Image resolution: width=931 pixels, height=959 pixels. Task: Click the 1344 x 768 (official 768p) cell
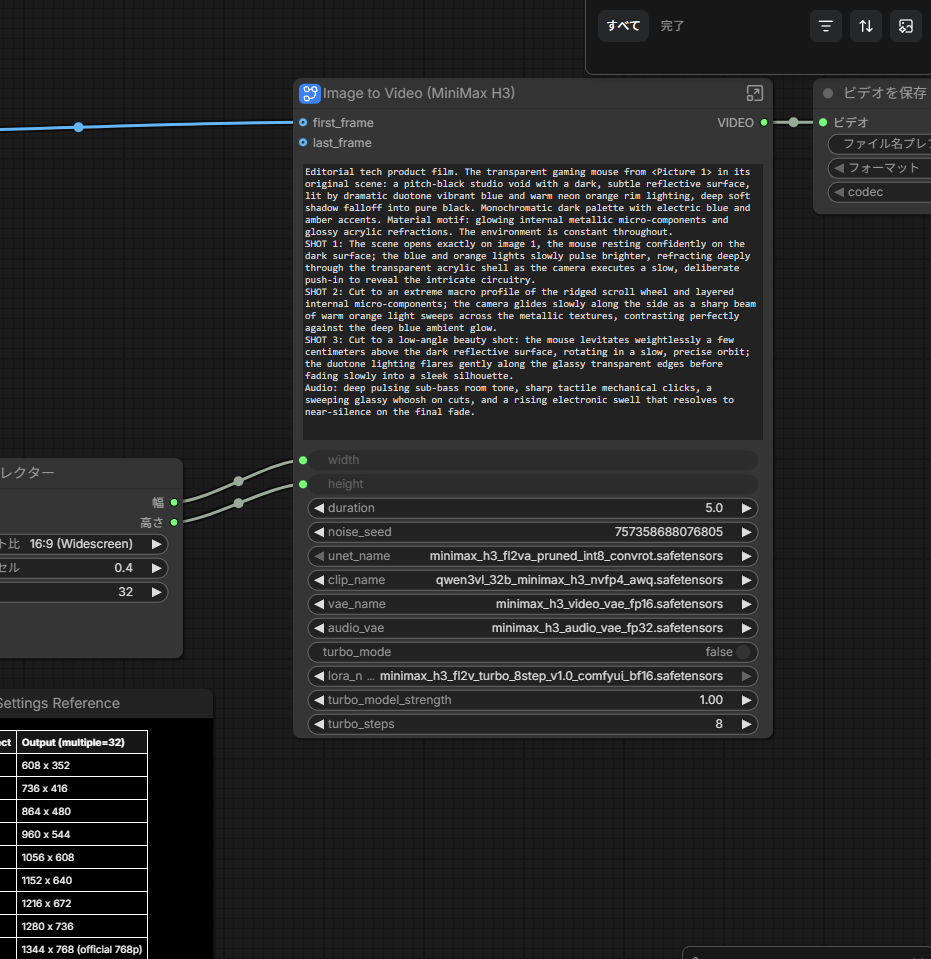coord(82,949)
